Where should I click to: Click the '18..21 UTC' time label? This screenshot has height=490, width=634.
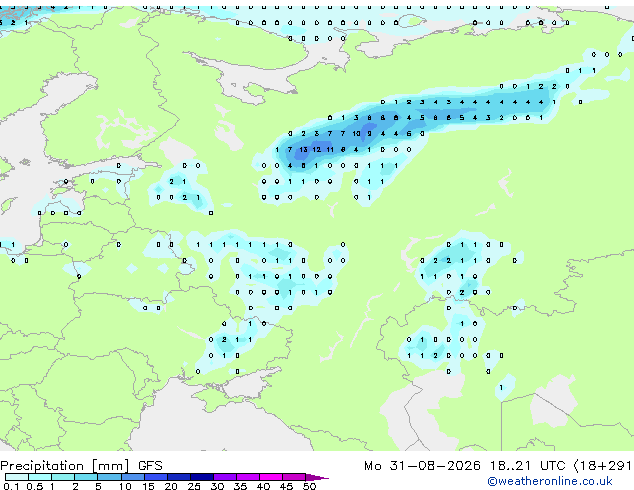(527, 466)
